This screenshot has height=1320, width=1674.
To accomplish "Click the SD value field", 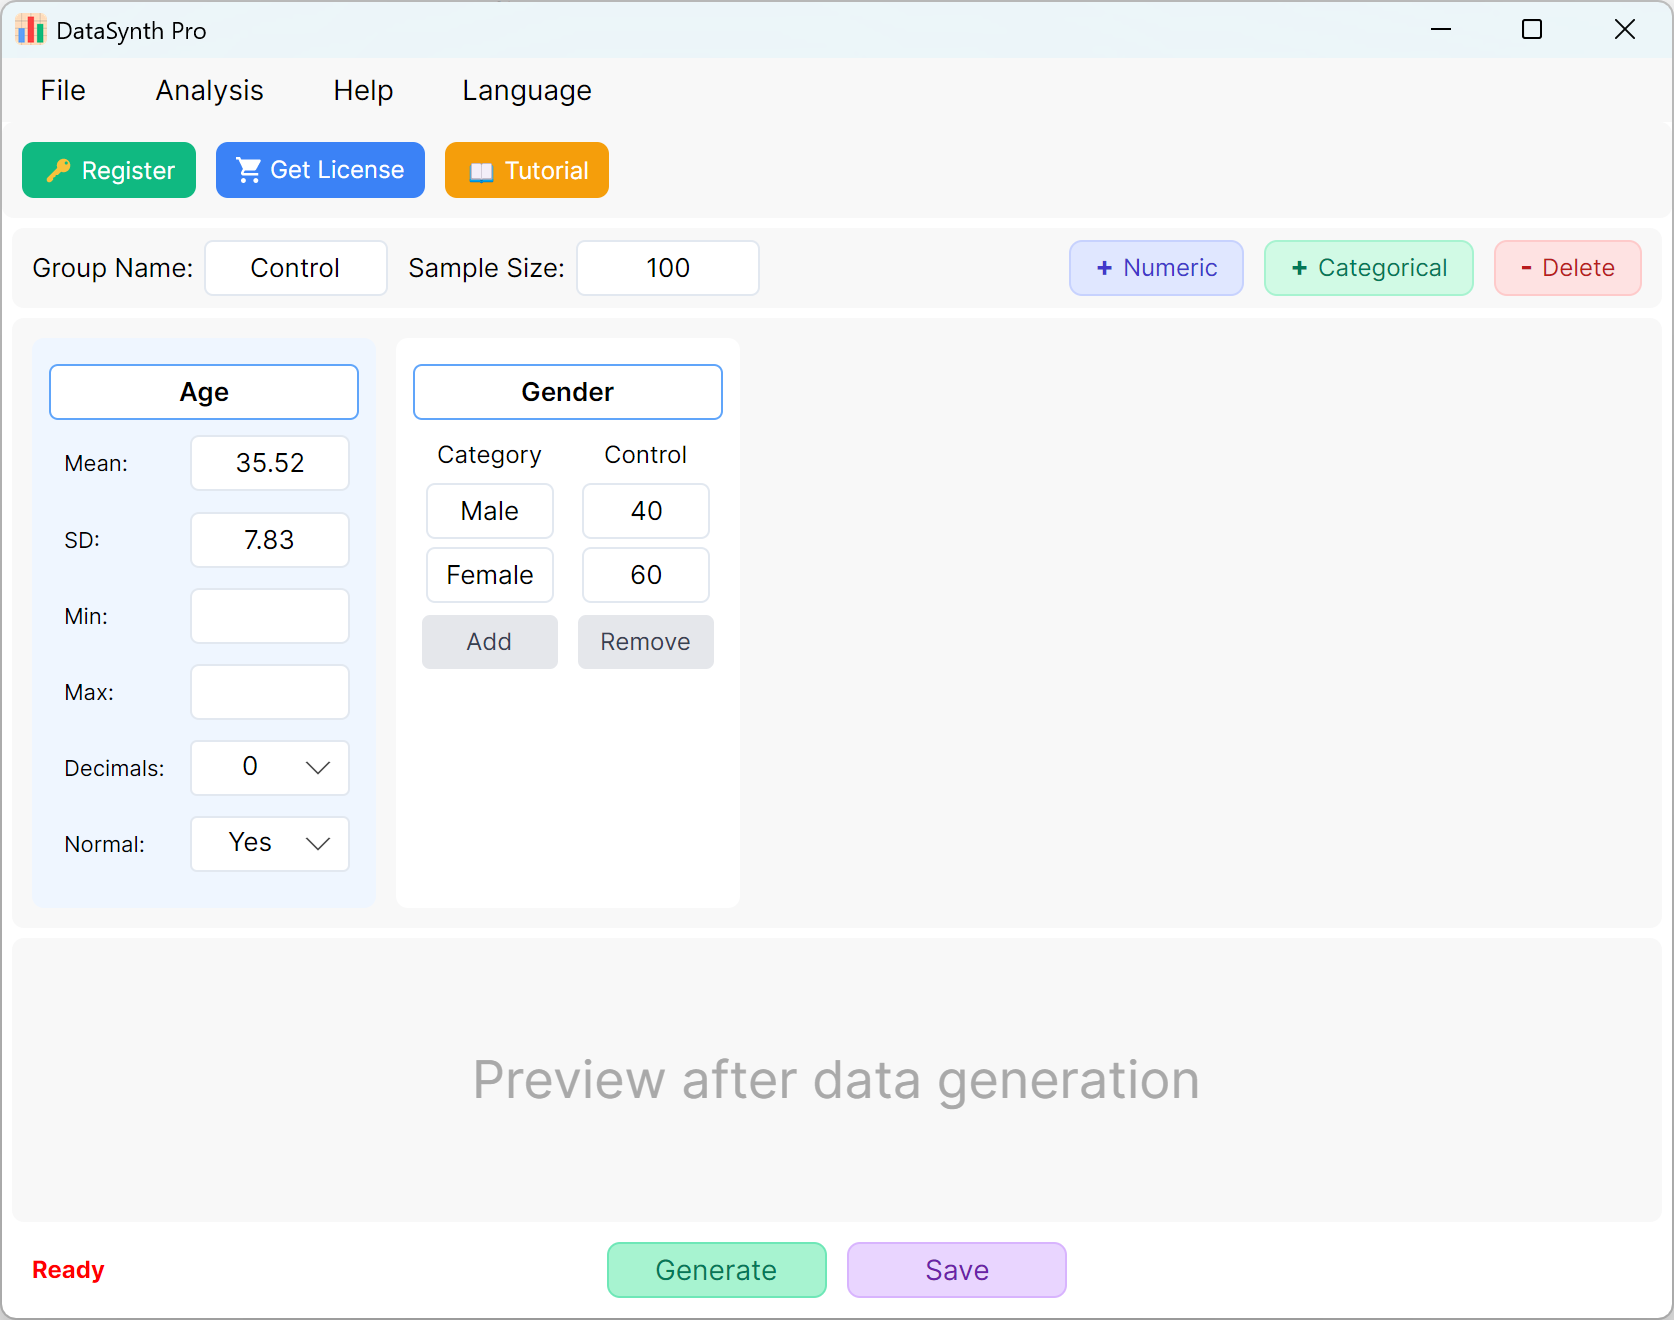I will pyautogui.click(x=270, y=540).
